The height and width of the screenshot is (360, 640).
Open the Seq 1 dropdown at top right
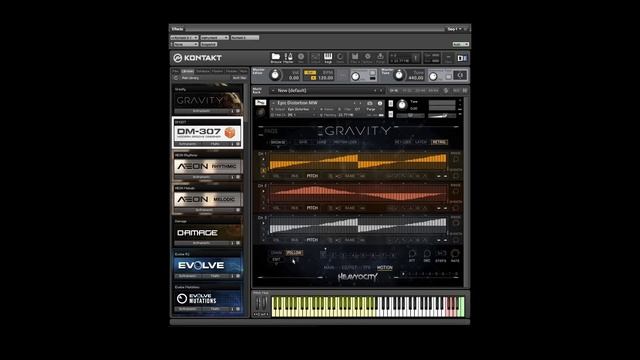click(x=454, y=29)
